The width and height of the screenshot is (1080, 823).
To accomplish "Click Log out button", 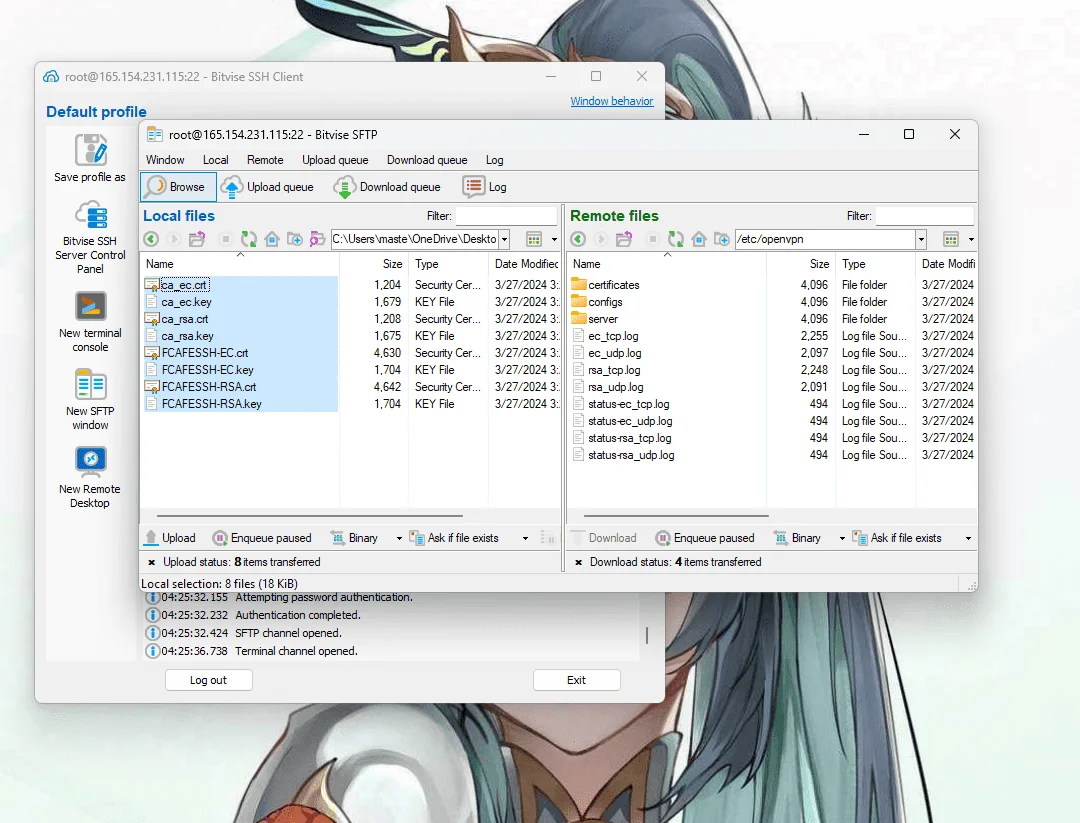I will [x=209, y=680].
